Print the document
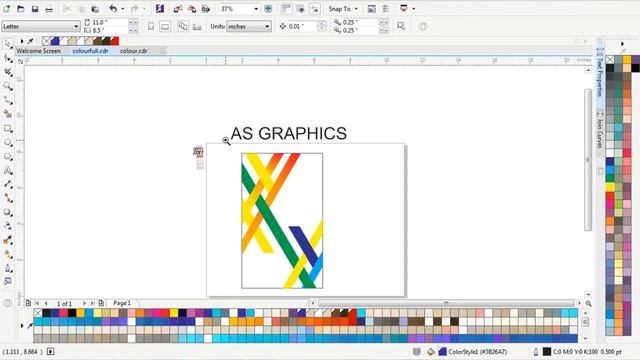This screenshot has width=640, height=360. [49, 9]
